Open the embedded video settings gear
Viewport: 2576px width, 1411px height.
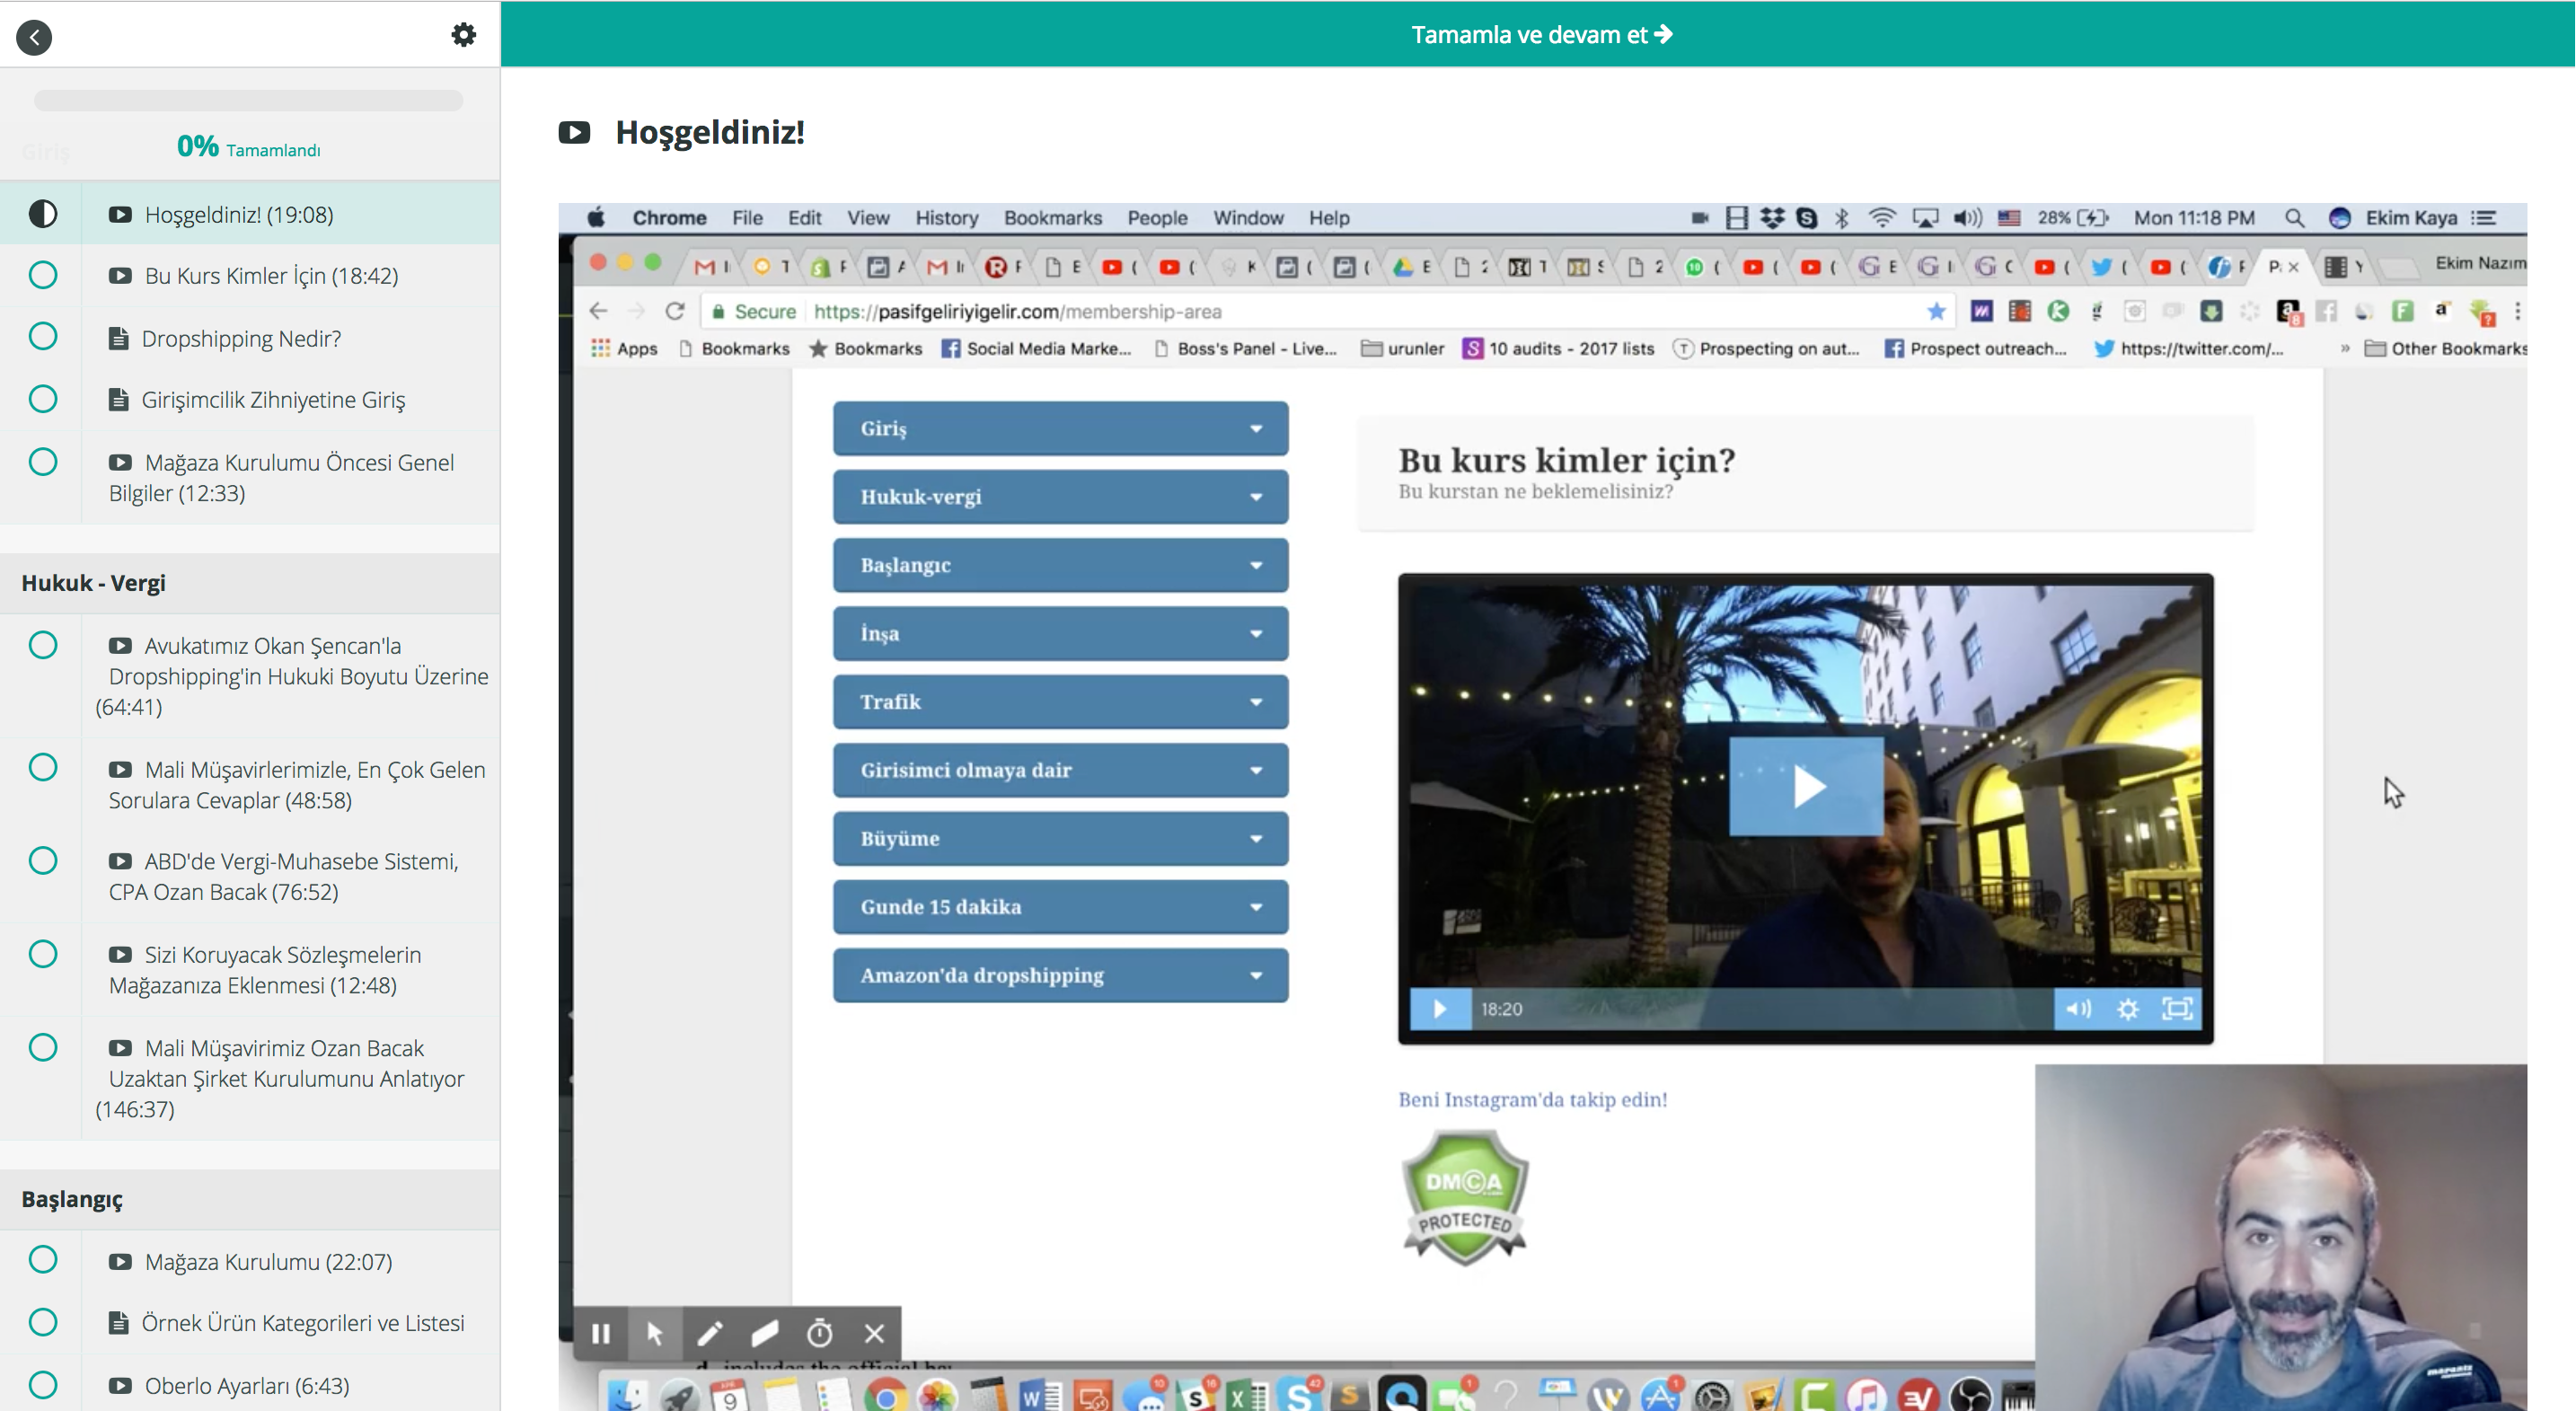coord(2128,1009)
